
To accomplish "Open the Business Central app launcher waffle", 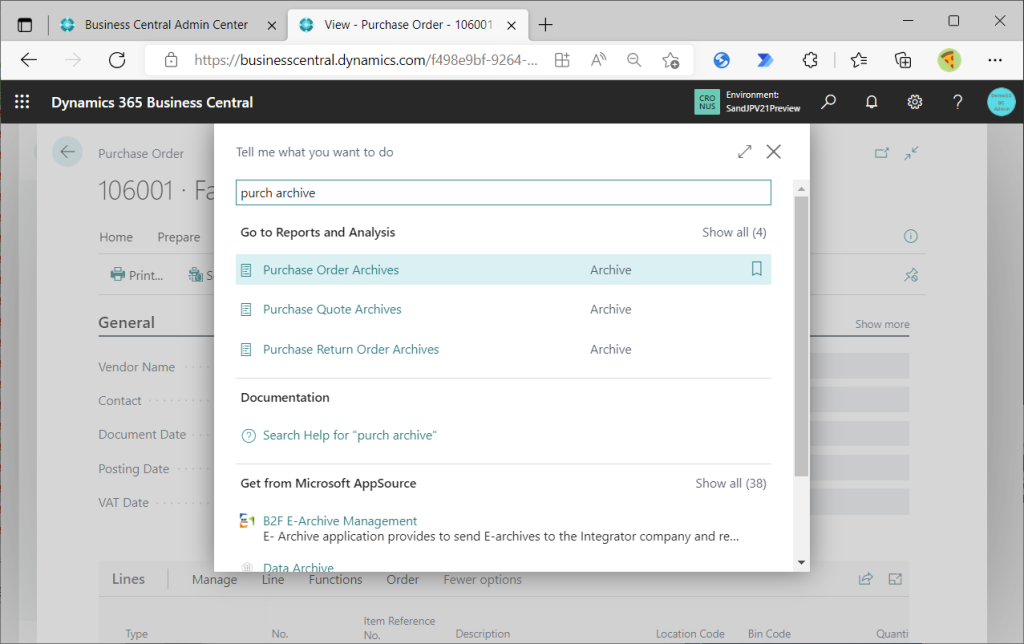I will [22, 102].
